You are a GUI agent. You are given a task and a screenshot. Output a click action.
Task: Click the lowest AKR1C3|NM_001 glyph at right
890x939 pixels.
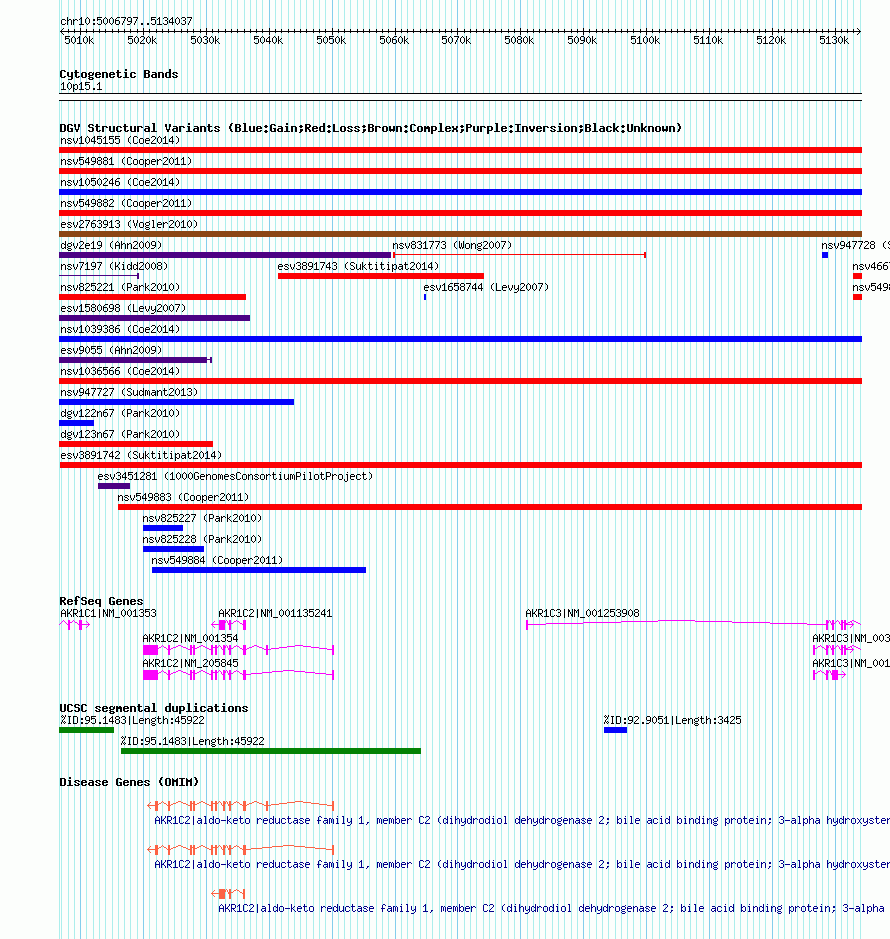pyautogui.click(x=830, y=675)
